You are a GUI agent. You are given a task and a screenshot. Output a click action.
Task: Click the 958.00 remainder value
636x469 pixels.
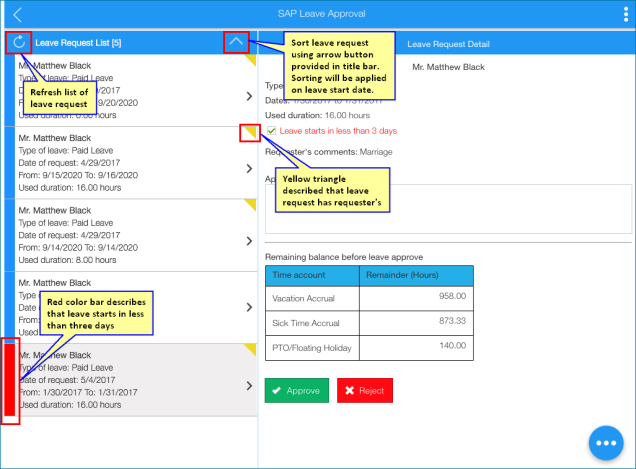pos(452,296)
